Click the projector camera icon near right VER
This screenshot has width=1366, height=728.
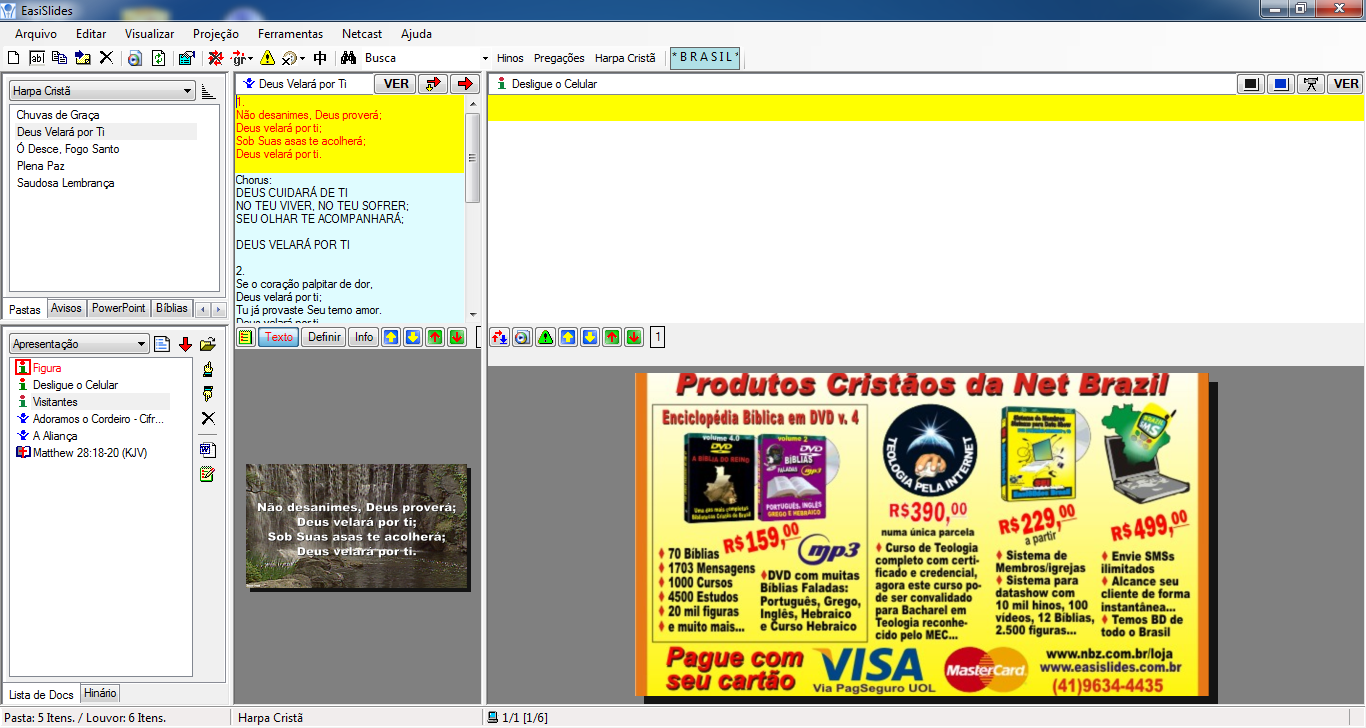pyautogui.click(x=1310, y=84)
